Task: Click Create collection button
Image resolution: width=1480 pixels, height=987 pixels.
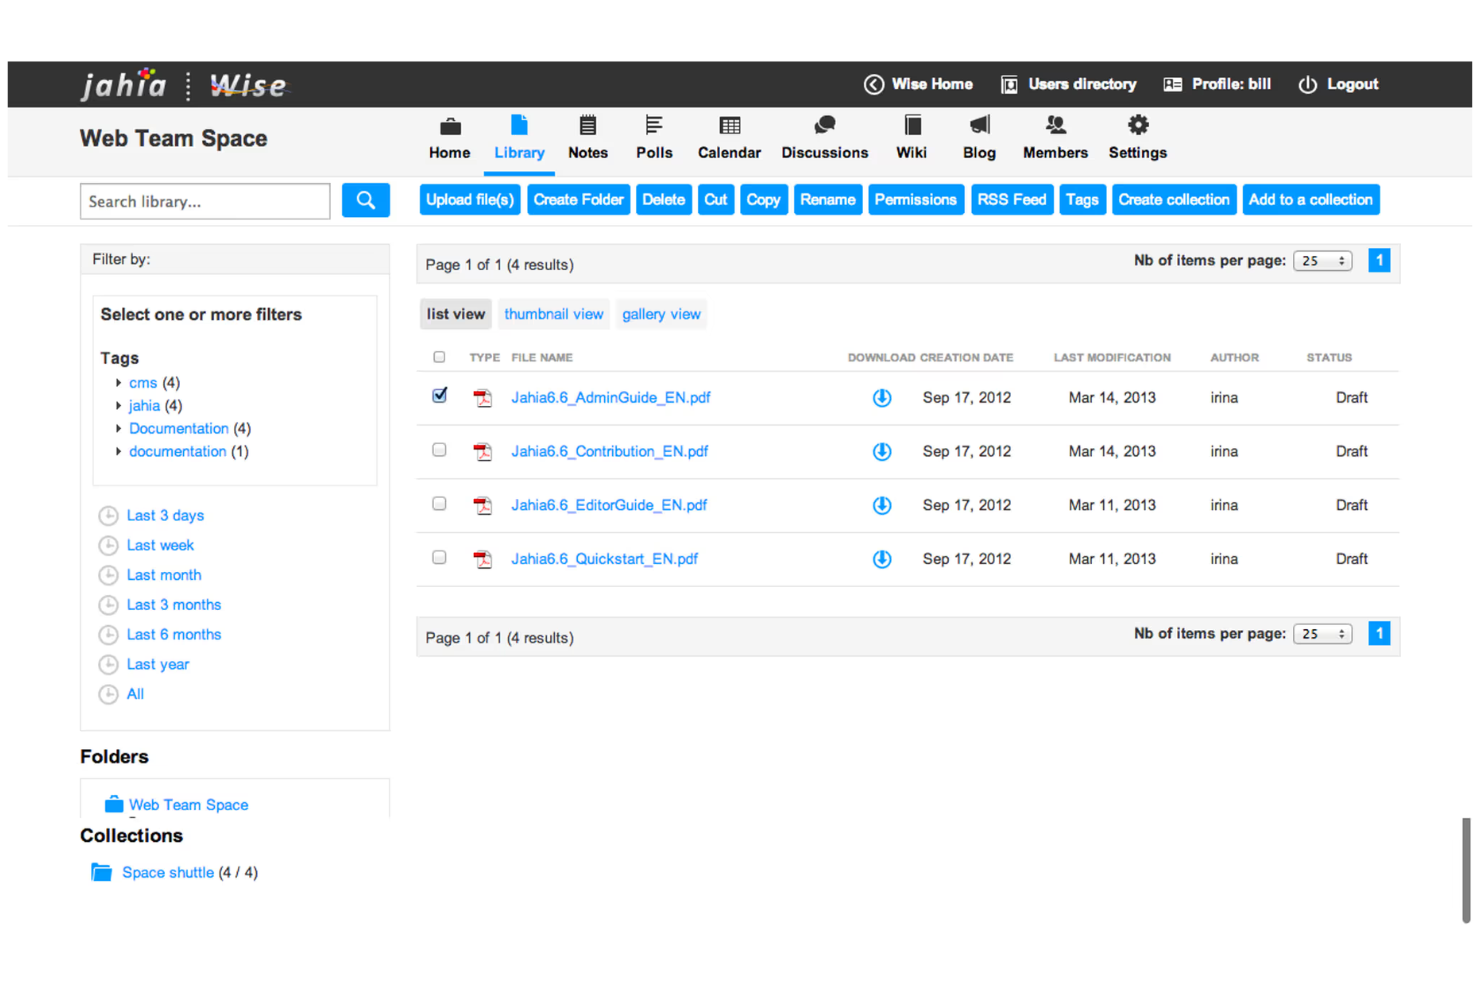Action: (1174, 200)
